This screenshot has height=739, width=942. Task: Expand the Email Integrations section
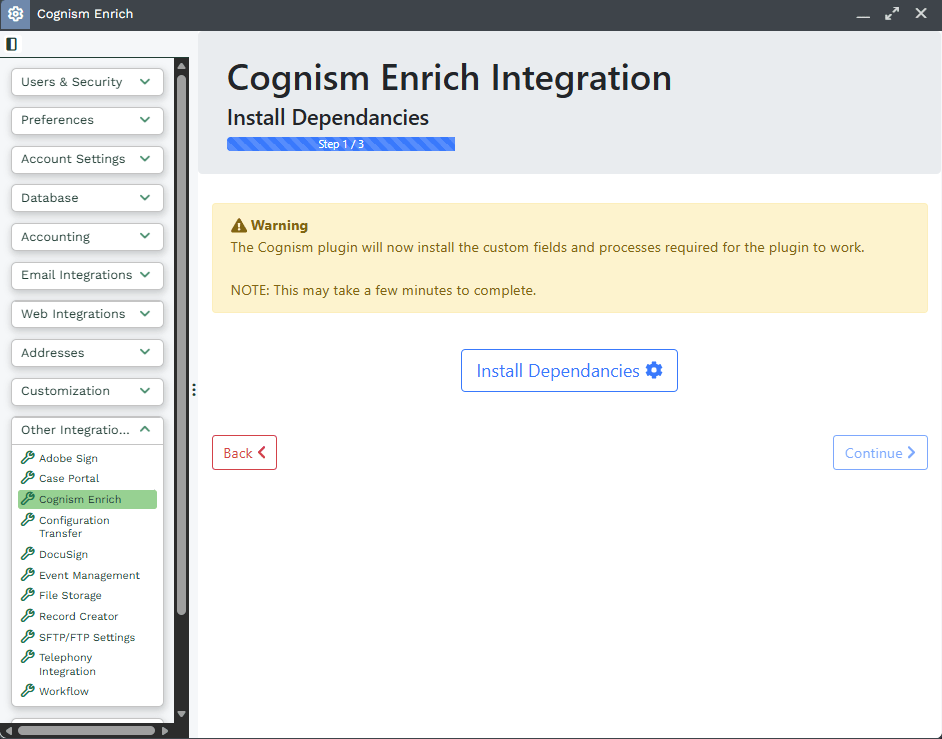click(x=87, y=275)
